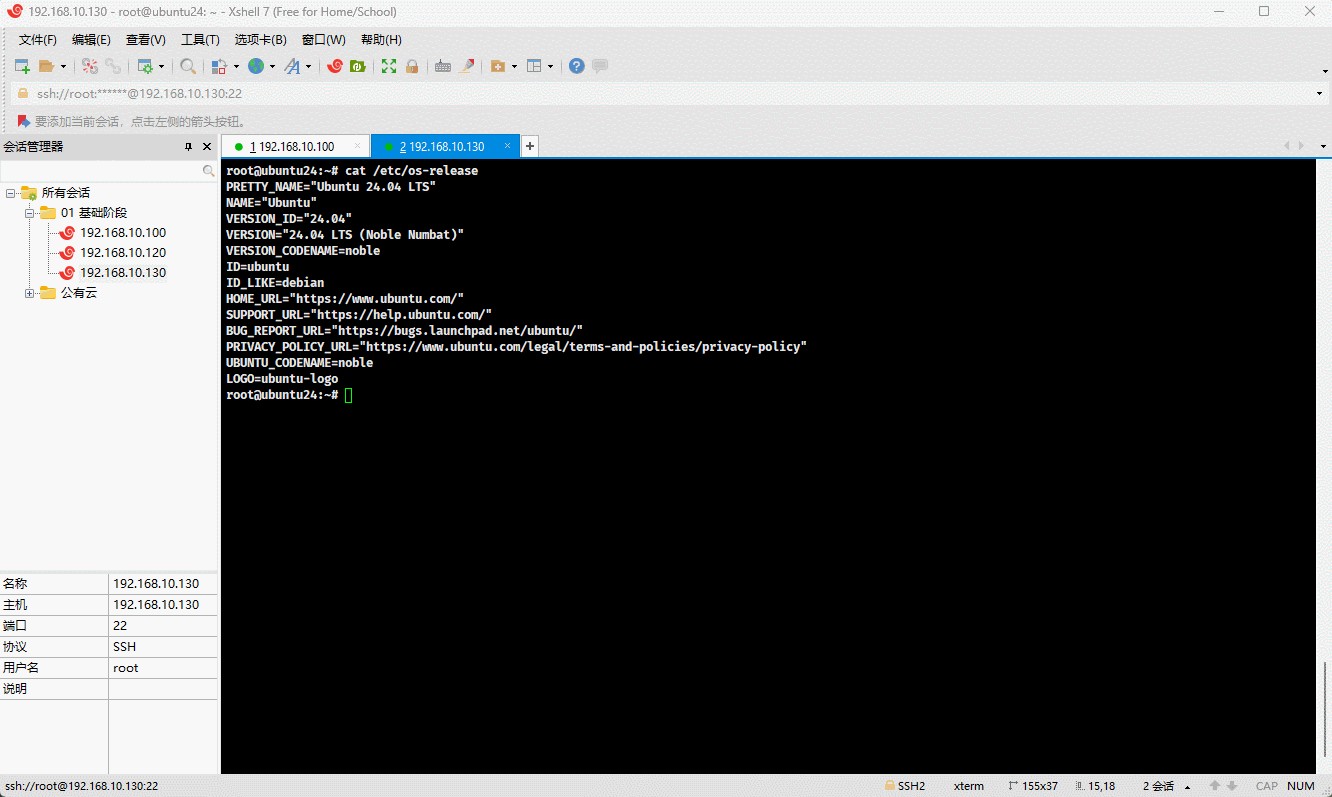Click the highlighter pen toolbar icon
Screen dimensions: 1332x797
point(466,66)
